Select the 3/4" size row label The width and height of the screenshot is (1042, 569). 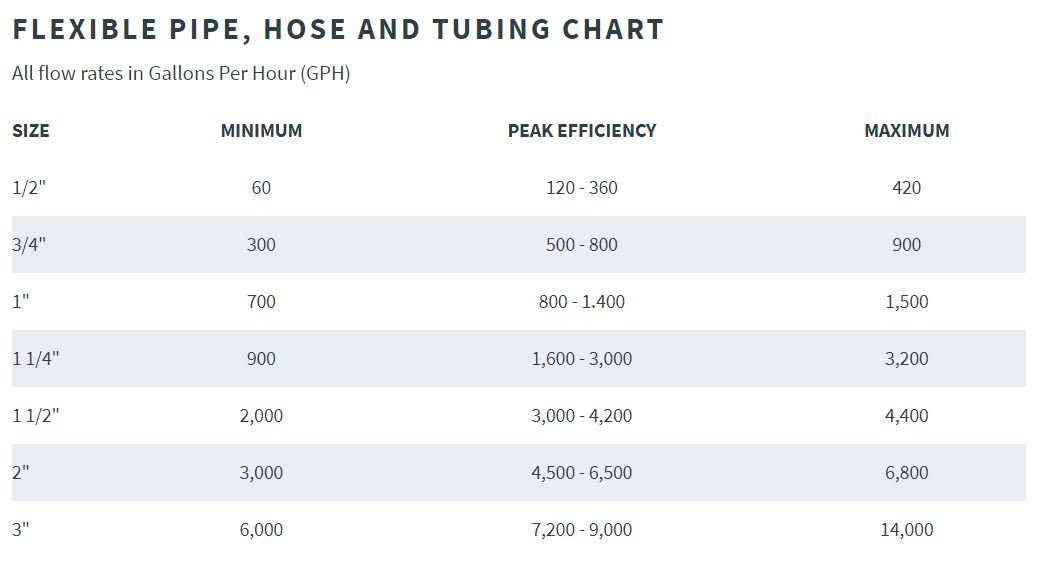29,245
